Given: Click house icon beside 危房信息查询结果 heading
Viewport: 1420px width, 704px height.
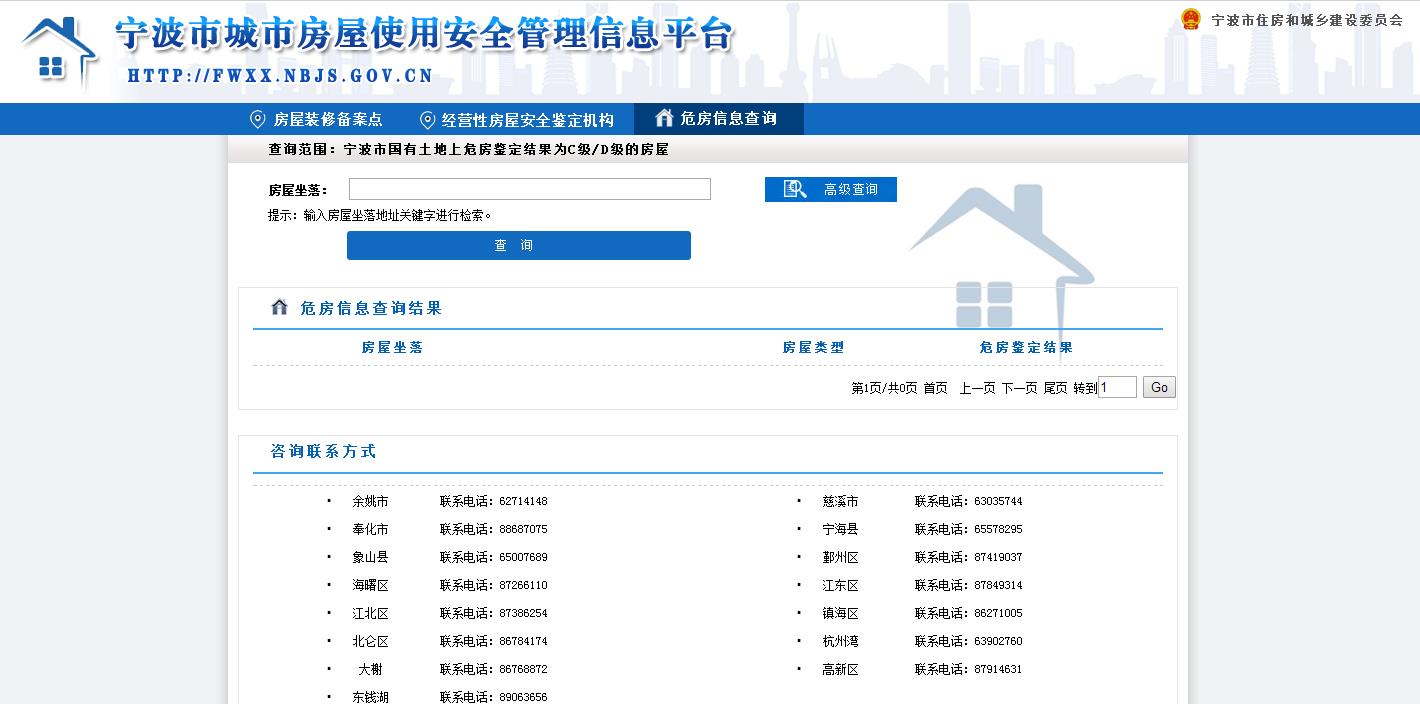Looking at the screenshot, I should tap(280, 307).
